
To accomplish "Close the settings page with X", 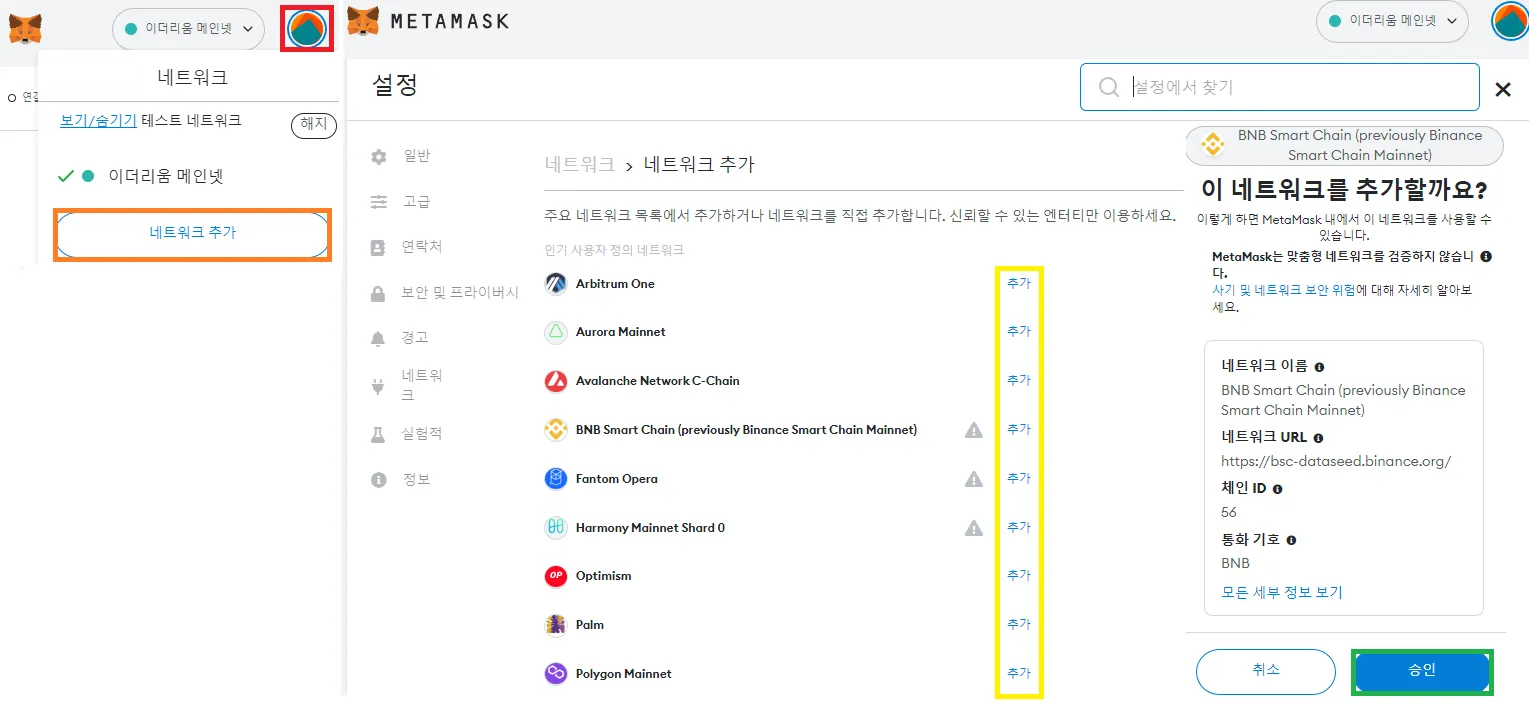I will click(1502, 90).
